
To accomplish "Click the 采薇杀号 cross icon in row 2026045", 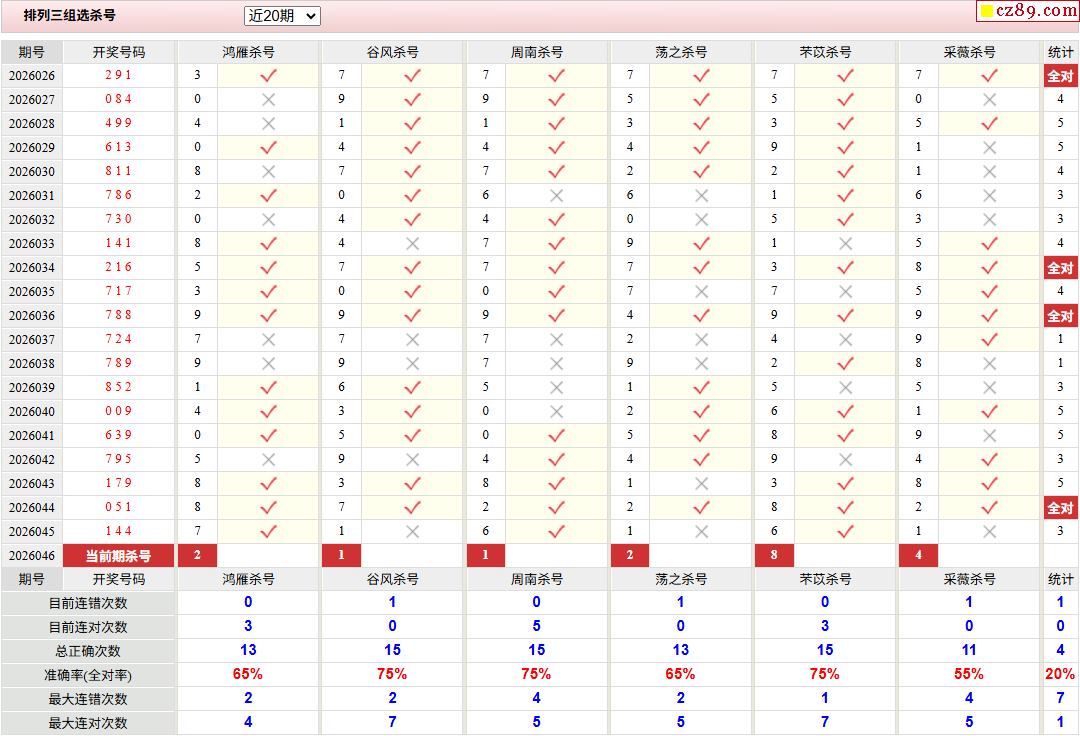I will pos(989,531).
